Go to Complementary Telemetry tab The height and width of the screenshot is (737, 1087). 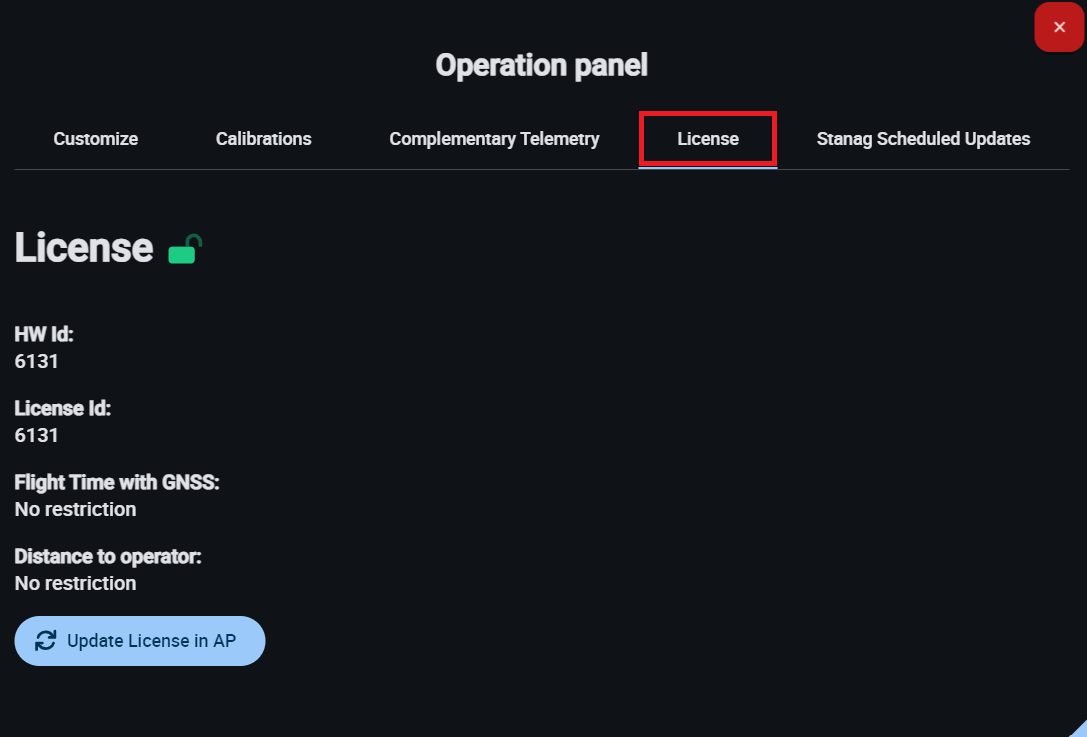[494, 139]
